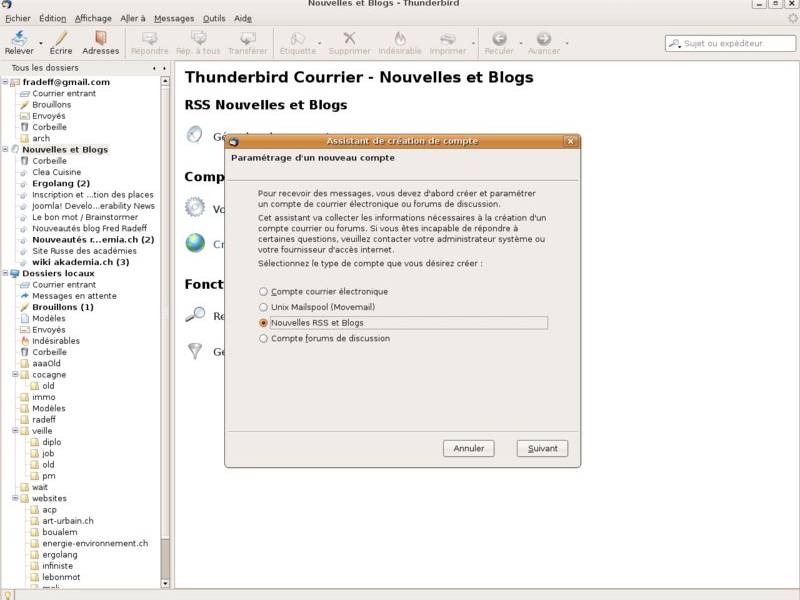Click the Transférer forward icon

pos(248,38)
